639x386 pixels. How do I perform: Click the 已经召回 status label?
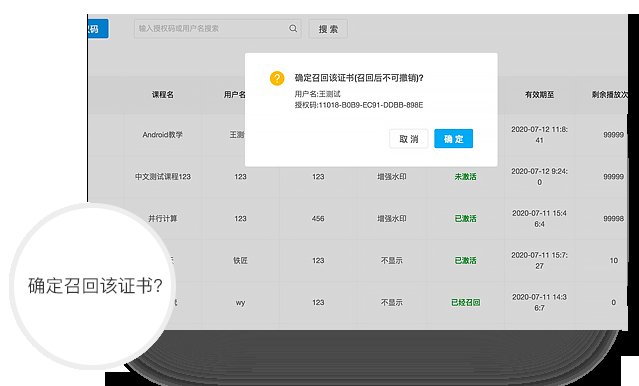(465, 302)
